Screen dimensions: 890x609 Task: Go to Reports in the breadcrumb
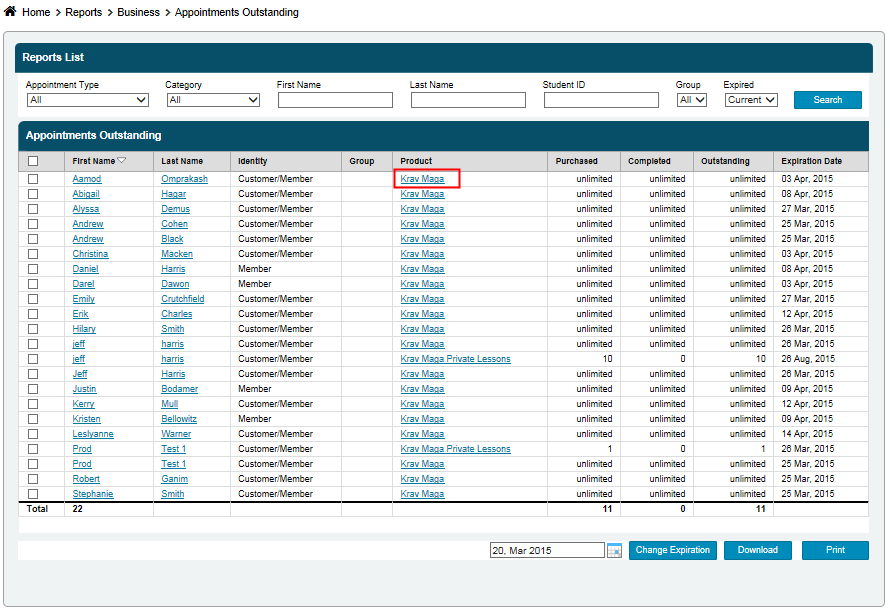pyautogui.click(x=84, y=12)
